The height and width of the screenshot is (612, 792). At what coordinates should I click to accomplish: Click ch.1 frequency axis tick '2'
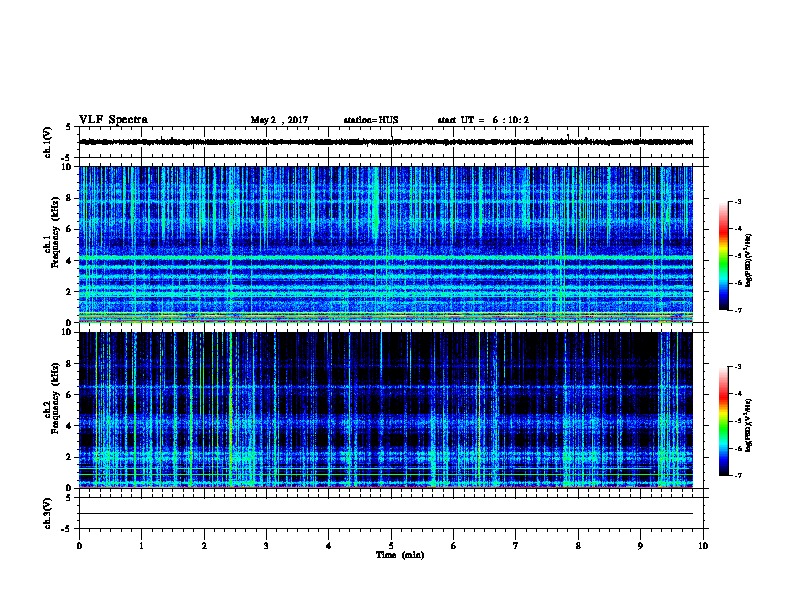(70, 292)
